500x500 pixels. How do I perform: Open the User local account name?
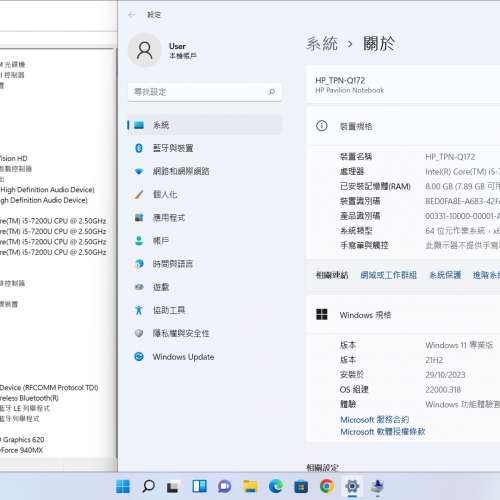(182, 51)
